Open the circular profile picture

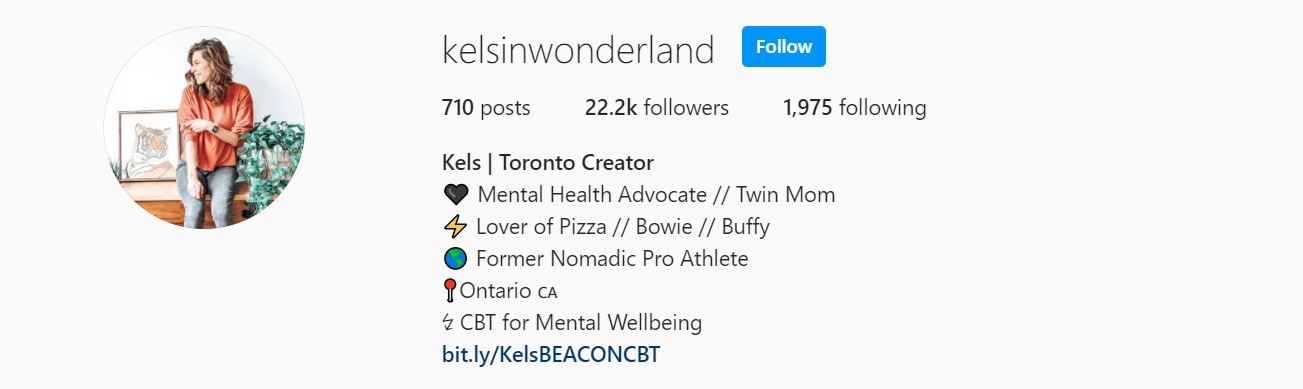[204, 128]
